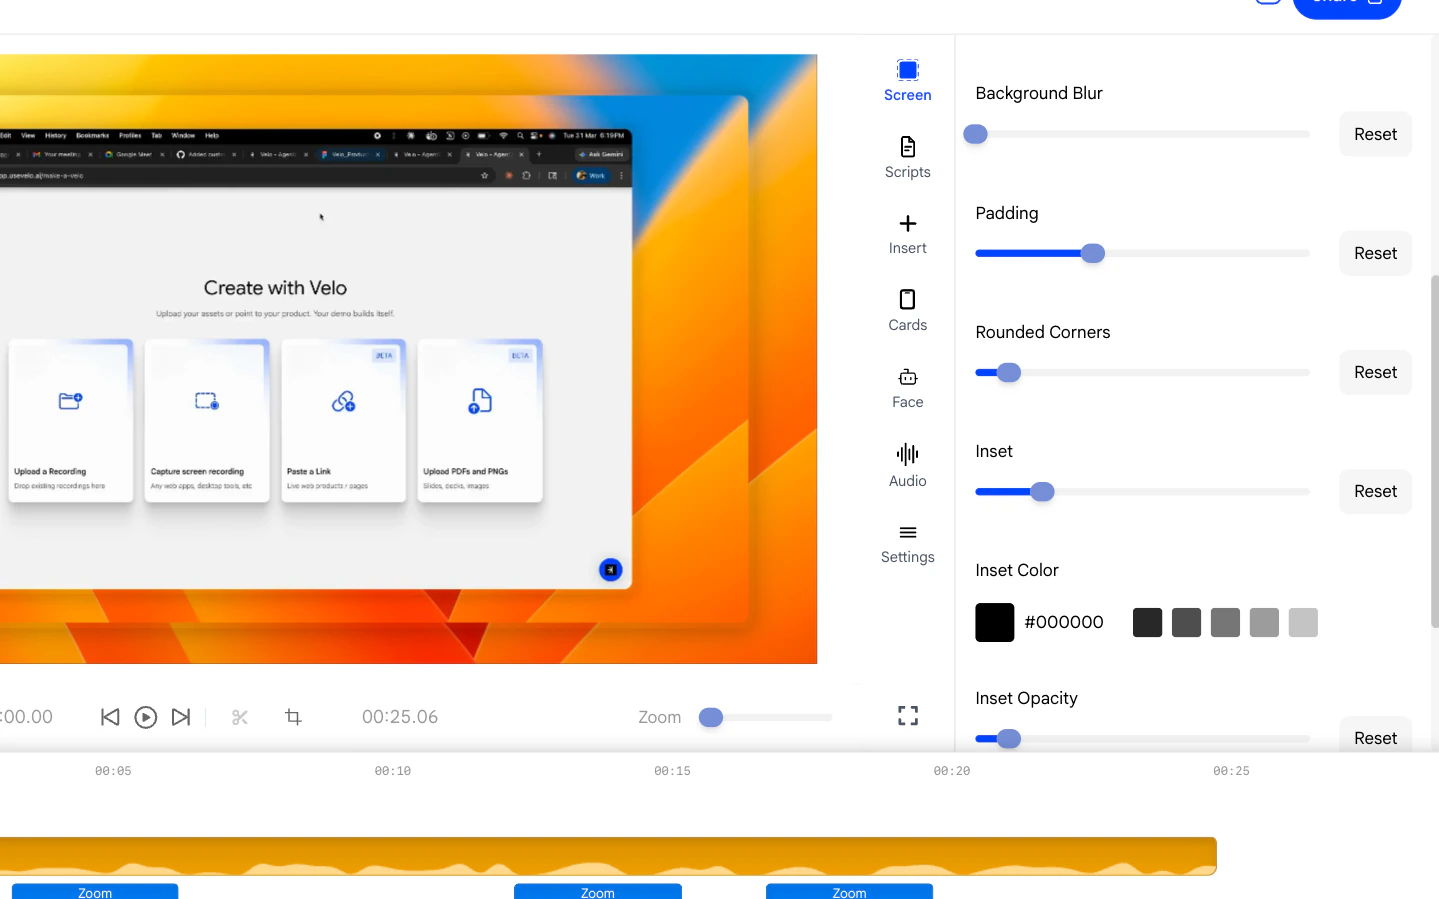Reset the Inset setting
The image size is (1439, 899).
pos(1375,491)
